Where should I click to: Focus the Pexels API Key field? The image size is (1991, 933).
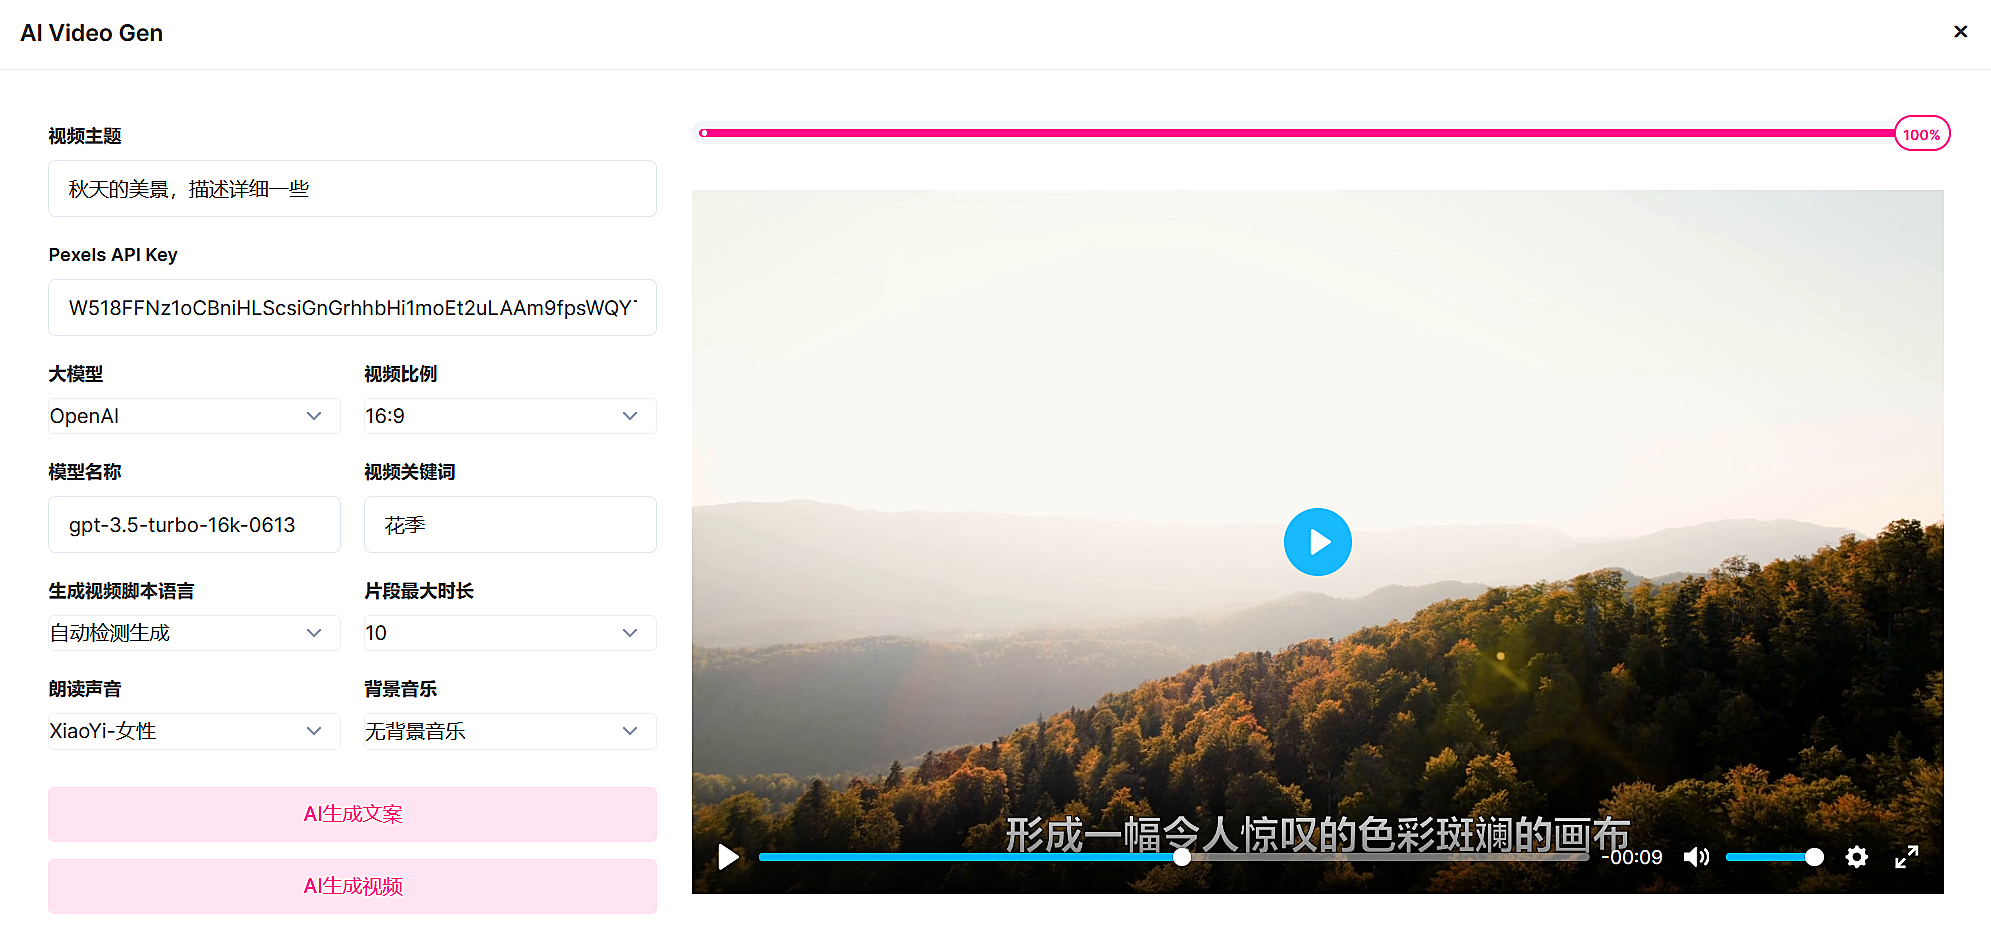(352, 308)
